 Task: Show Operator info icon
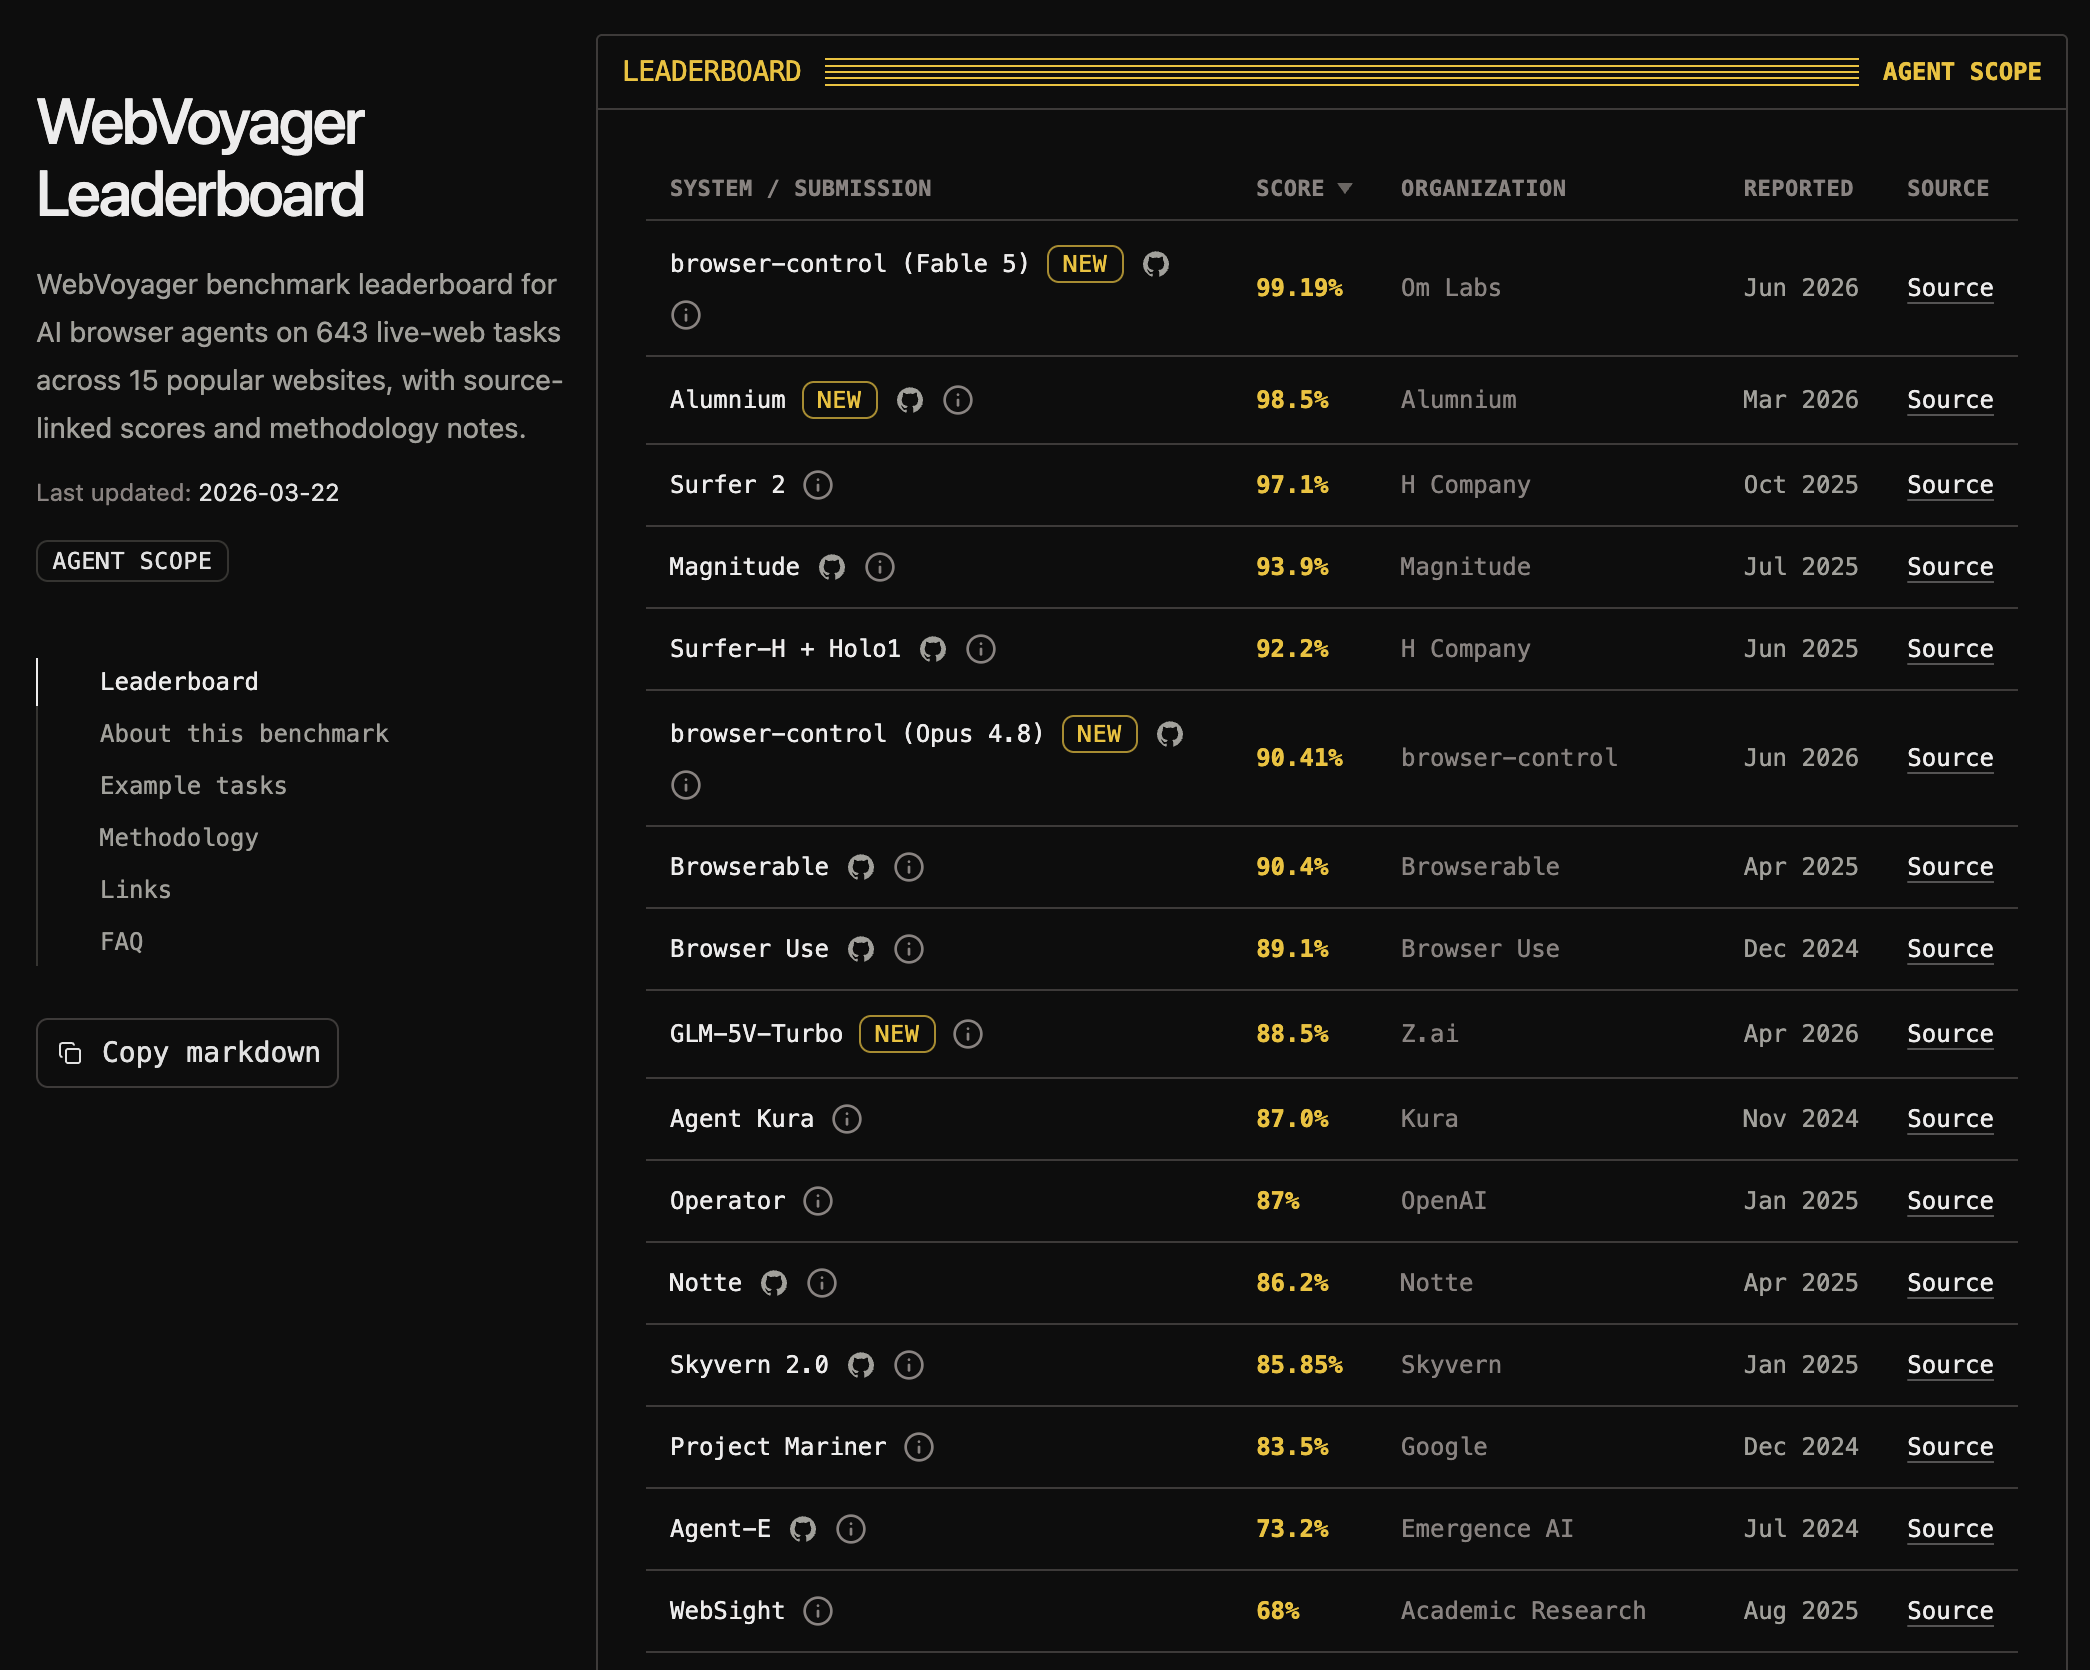point(818,1201)
